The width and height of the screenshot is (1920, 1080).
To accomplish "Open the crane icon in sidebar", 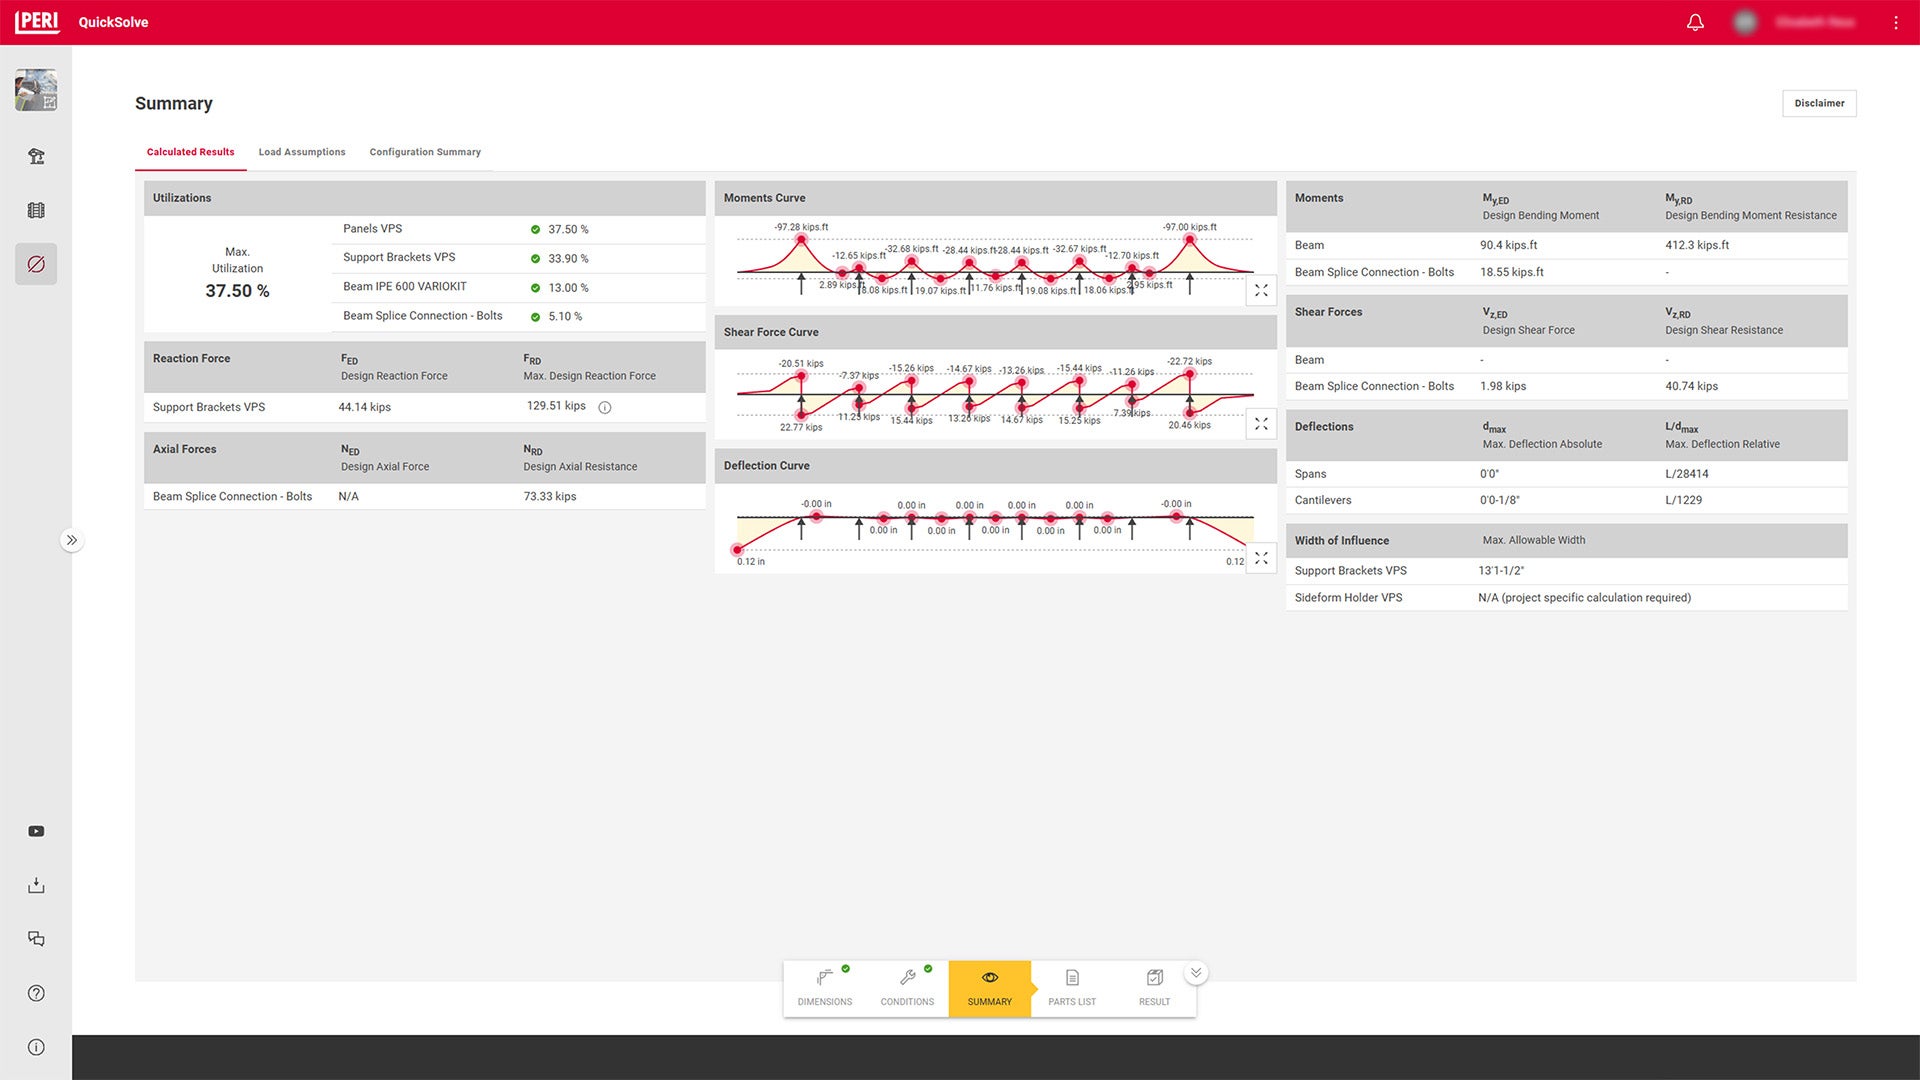I will coord(36,156).
